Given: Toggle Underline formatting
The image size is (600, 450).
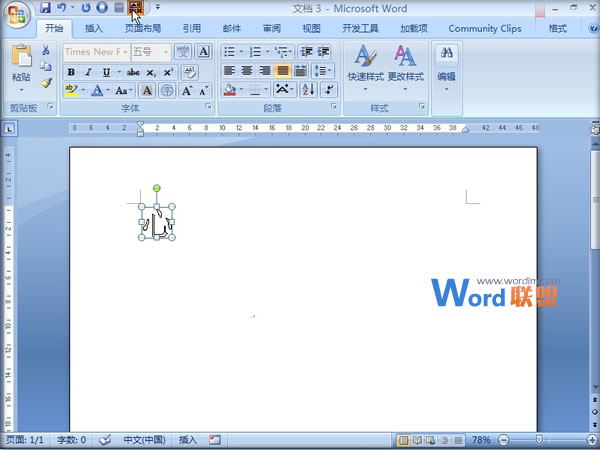Looking at the screenshot, I should (107, 72).
